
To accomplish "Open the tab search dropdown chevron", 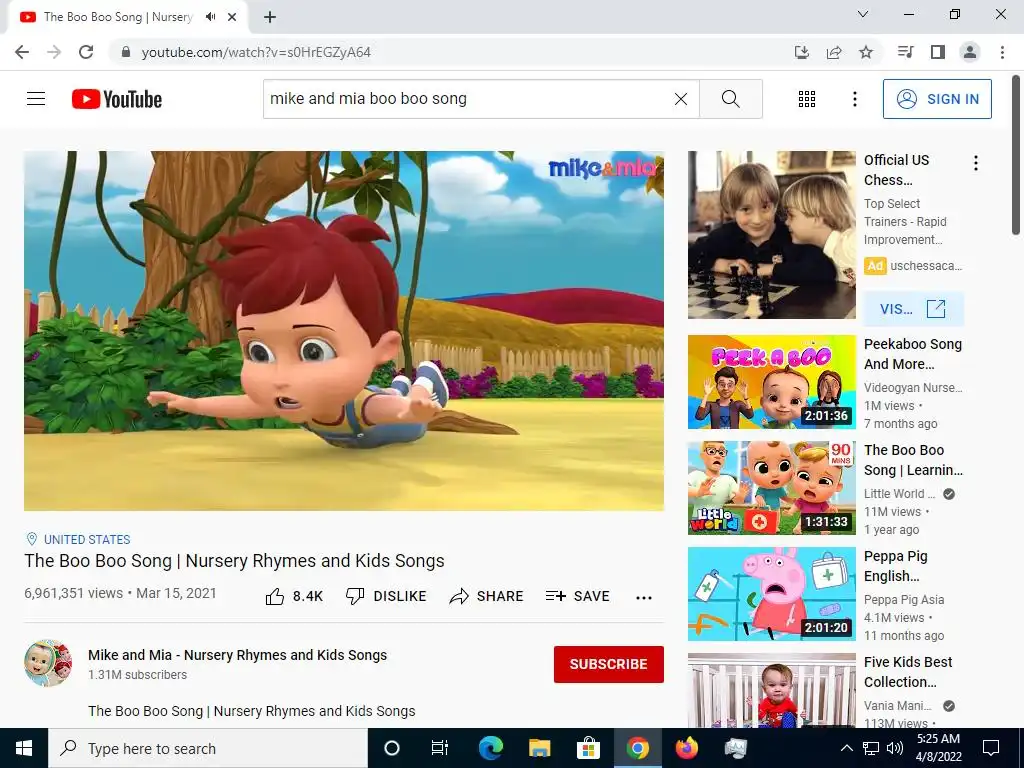I will click(x=863, y=14).
